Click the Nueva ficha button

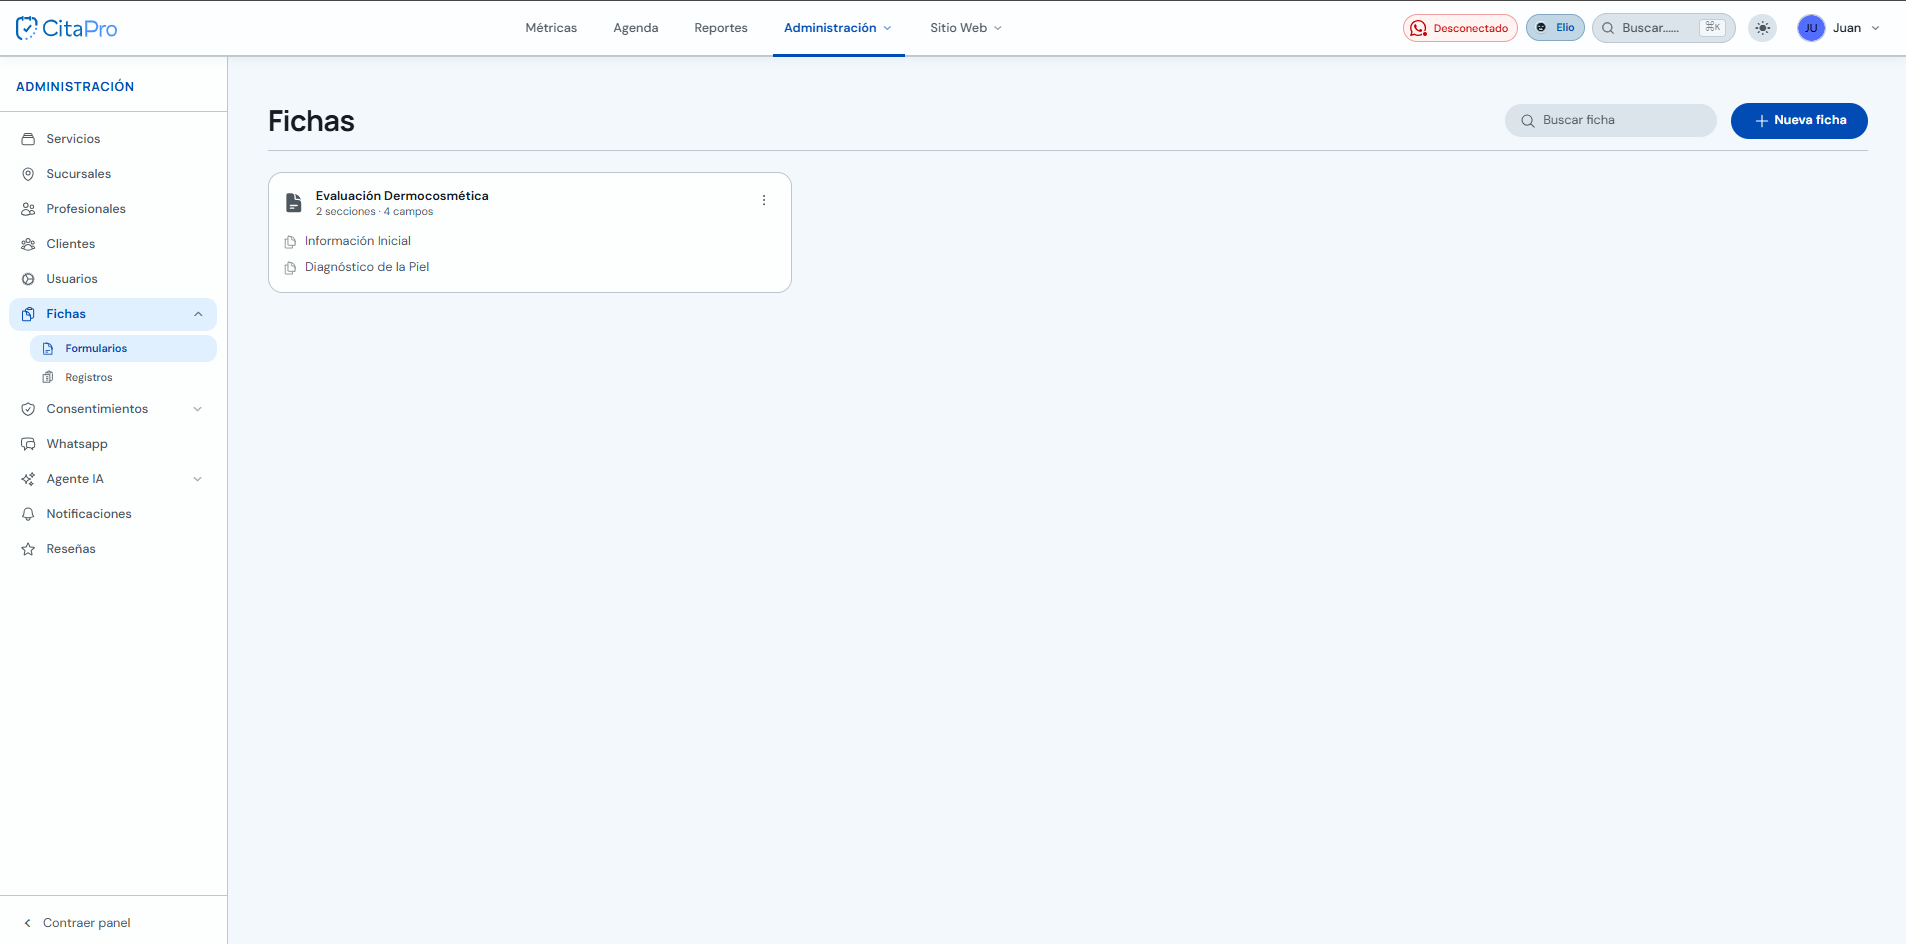coord(1799,121)
